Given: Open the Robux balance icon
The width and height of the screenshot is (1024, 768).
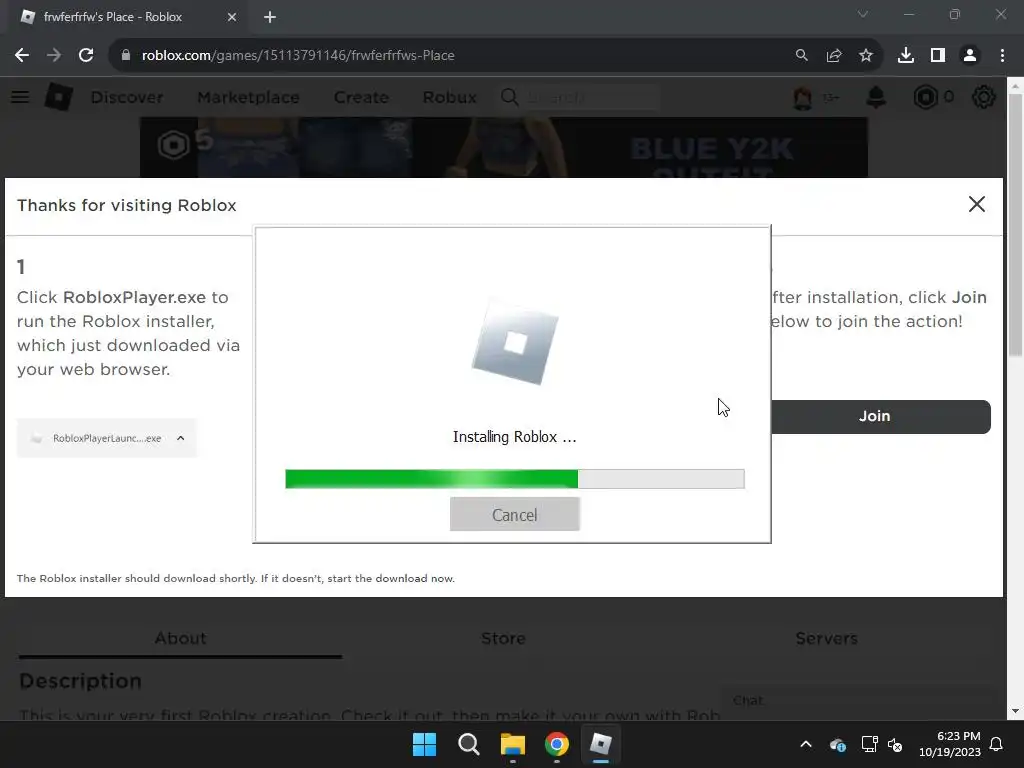Looking at the screenshot, I should [925, 97].
